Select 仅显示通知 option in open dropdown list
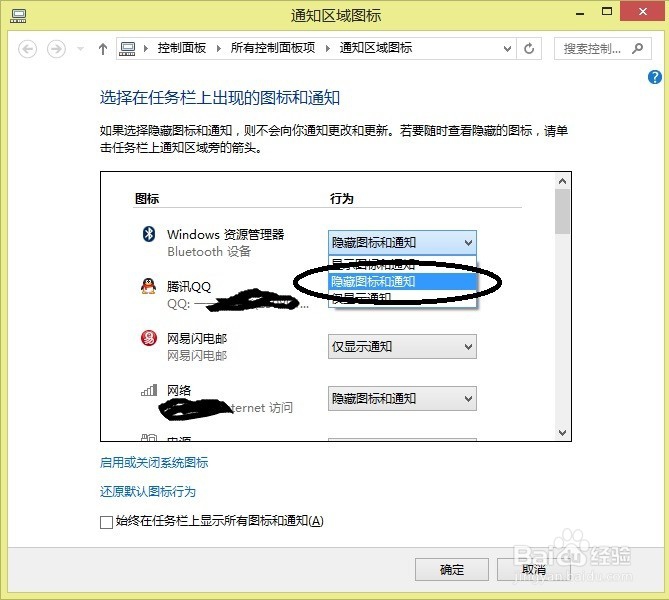669x600 pixels. click(x=403, y=297)
